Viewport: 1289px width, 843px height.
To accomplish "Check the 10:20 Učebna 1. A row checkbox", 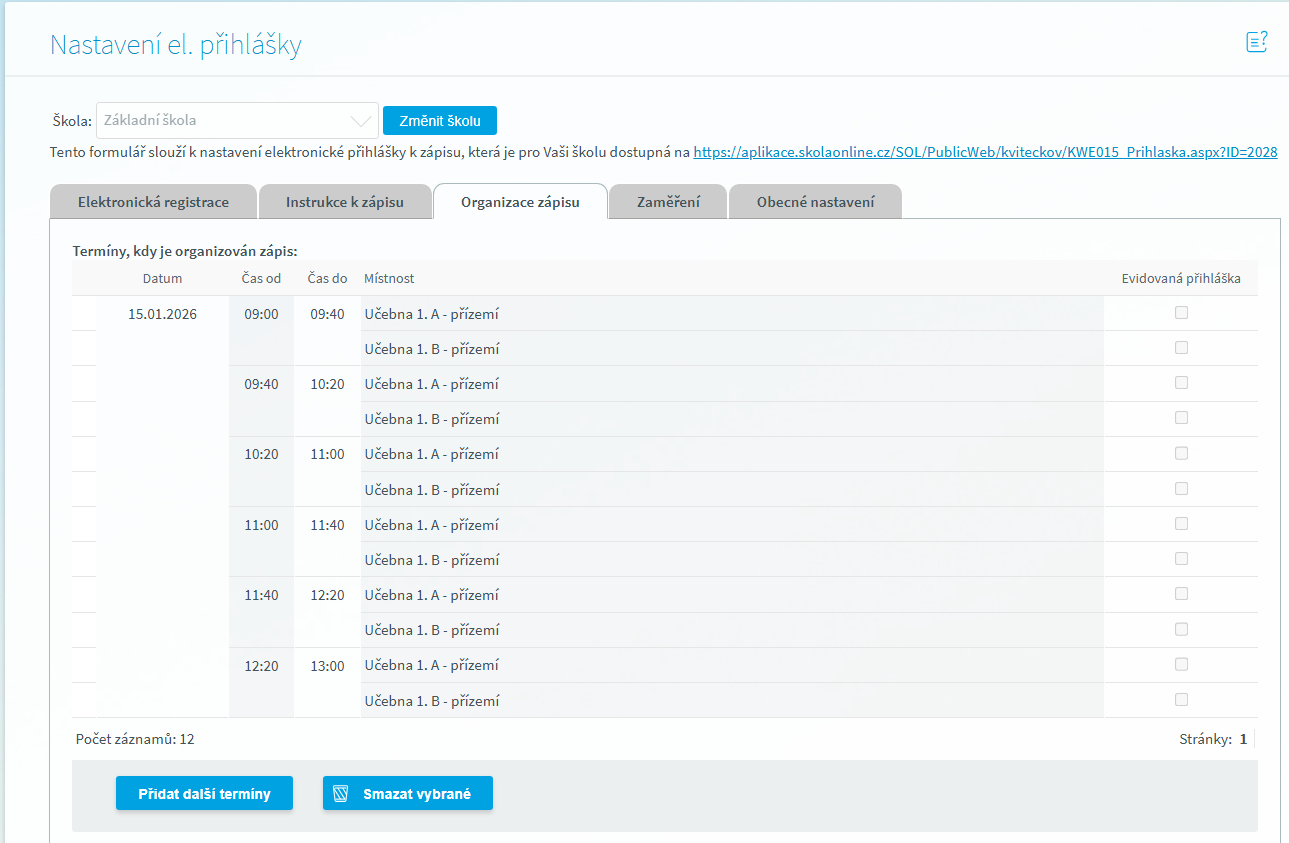I will point(1181,453).
